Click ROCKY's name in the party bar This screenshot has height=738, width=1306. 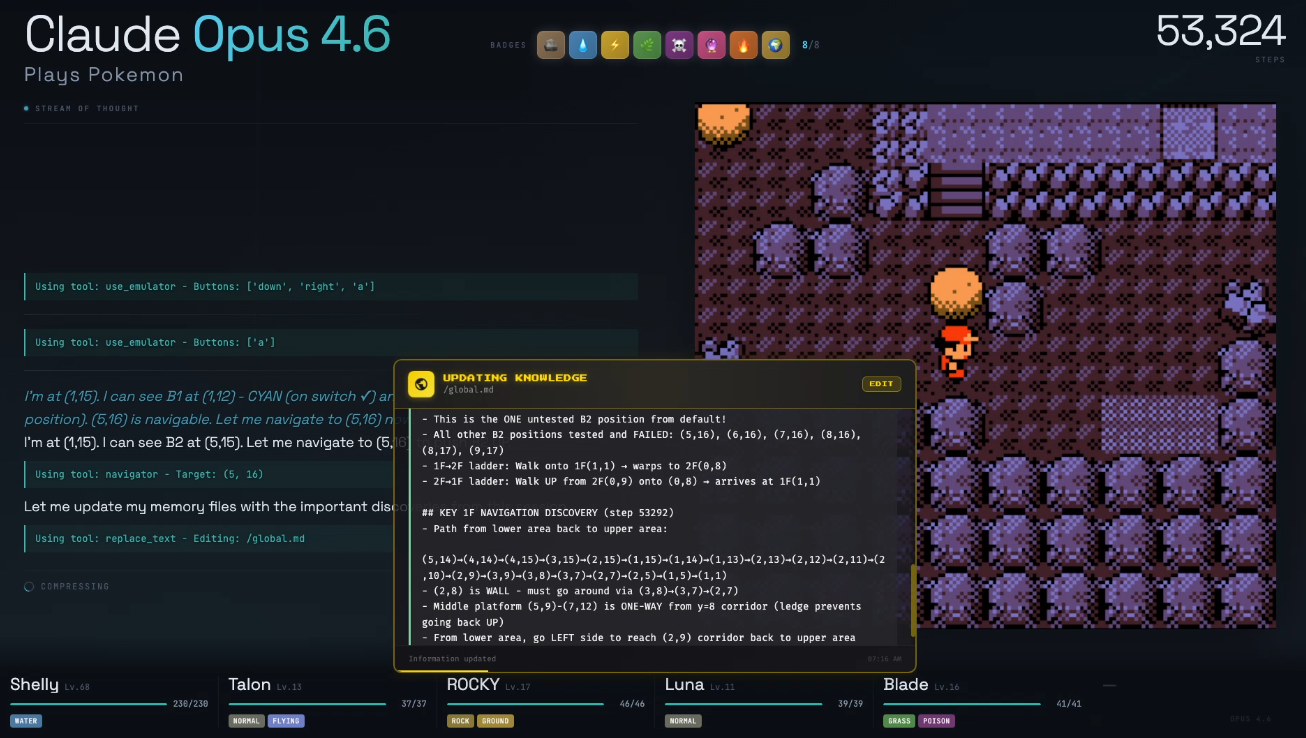(473, 685)
